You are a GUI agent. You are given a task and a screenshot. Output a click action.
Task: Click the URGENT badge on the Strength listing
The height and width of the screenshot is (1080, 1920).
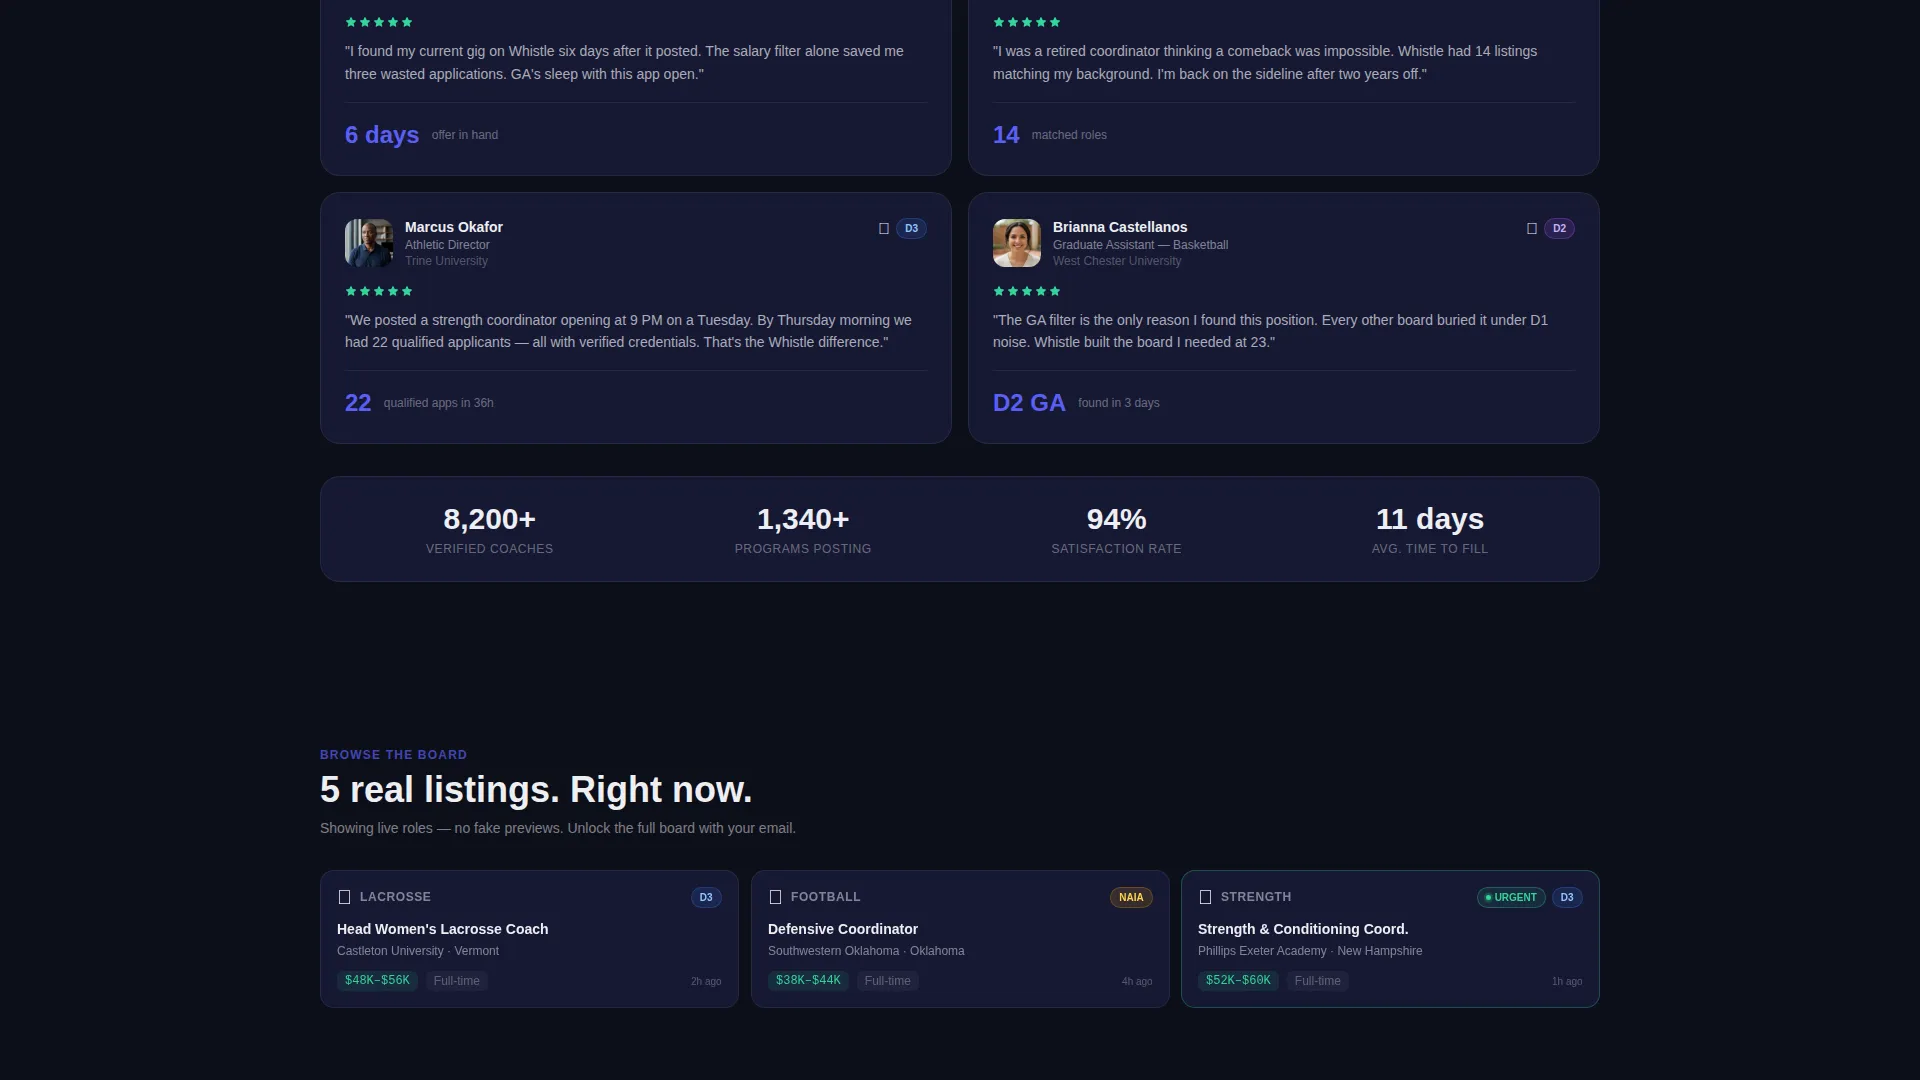(x=1511, y=898)
